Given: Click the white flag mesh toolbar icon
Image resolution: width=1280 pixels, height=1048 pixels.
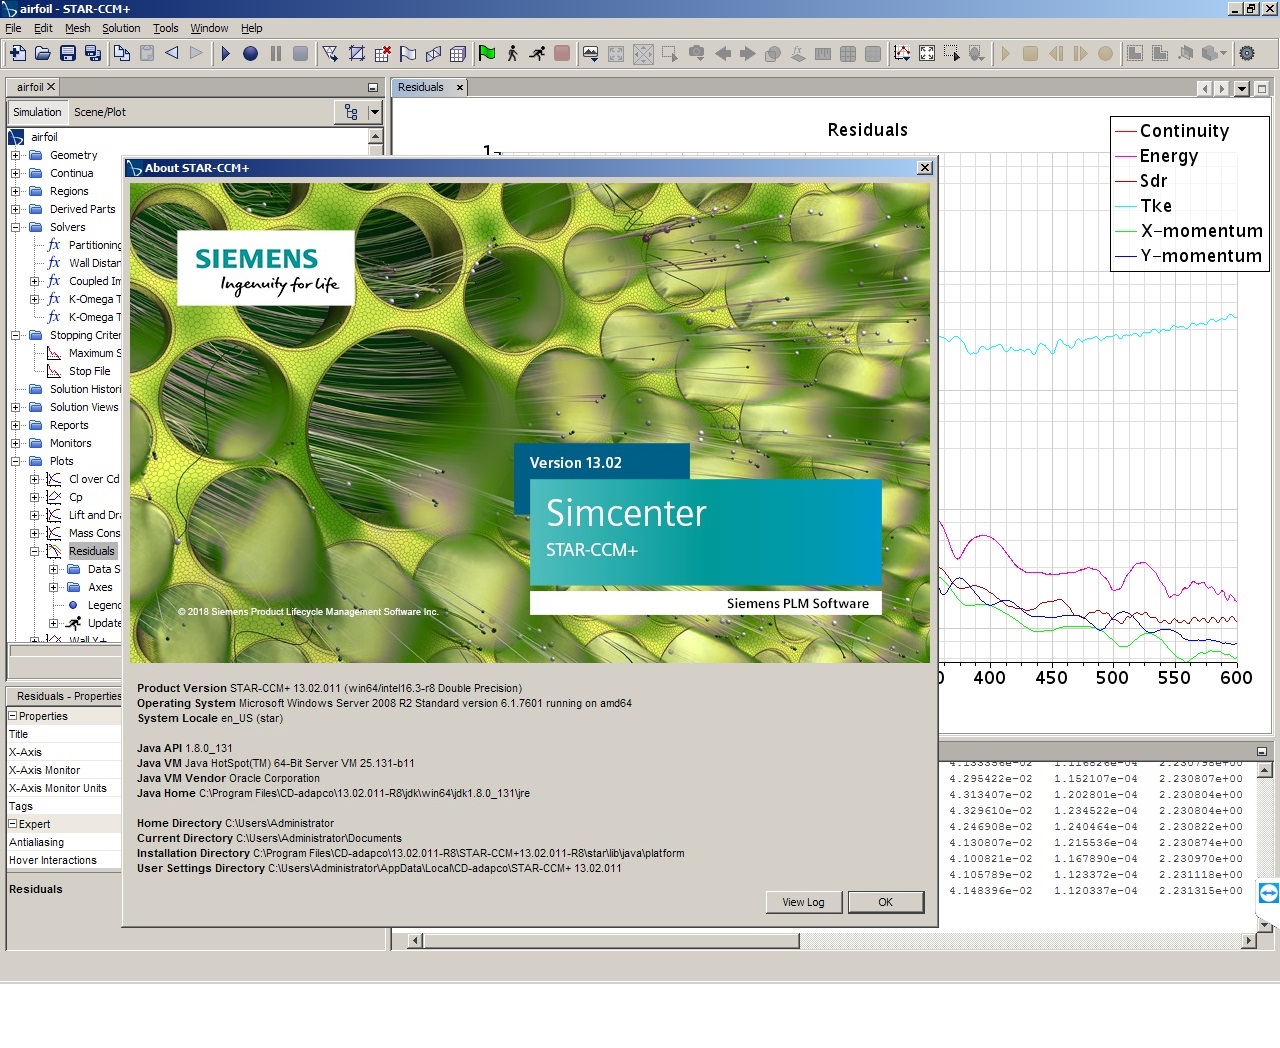Looking at the screenshot, I should click(x=408, y=53).
